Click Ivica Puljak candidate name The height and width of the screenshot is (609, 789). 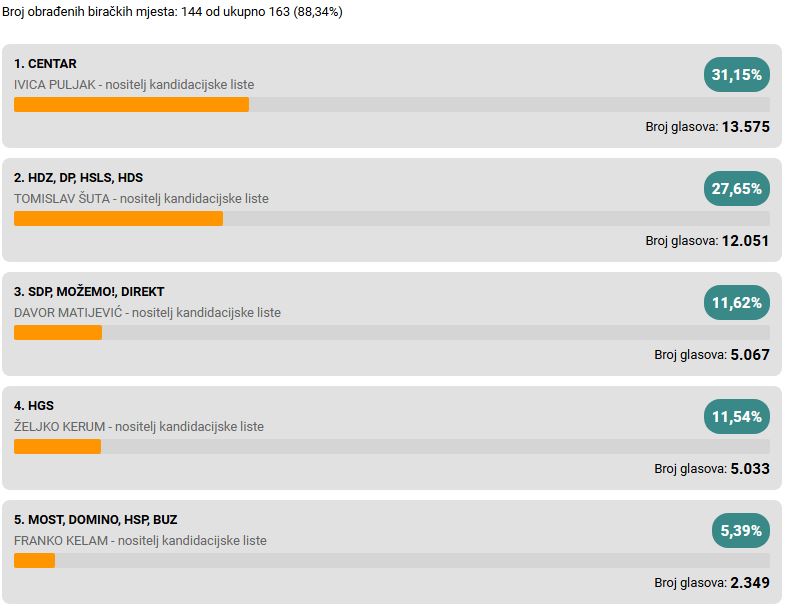[x=54, y=85]
